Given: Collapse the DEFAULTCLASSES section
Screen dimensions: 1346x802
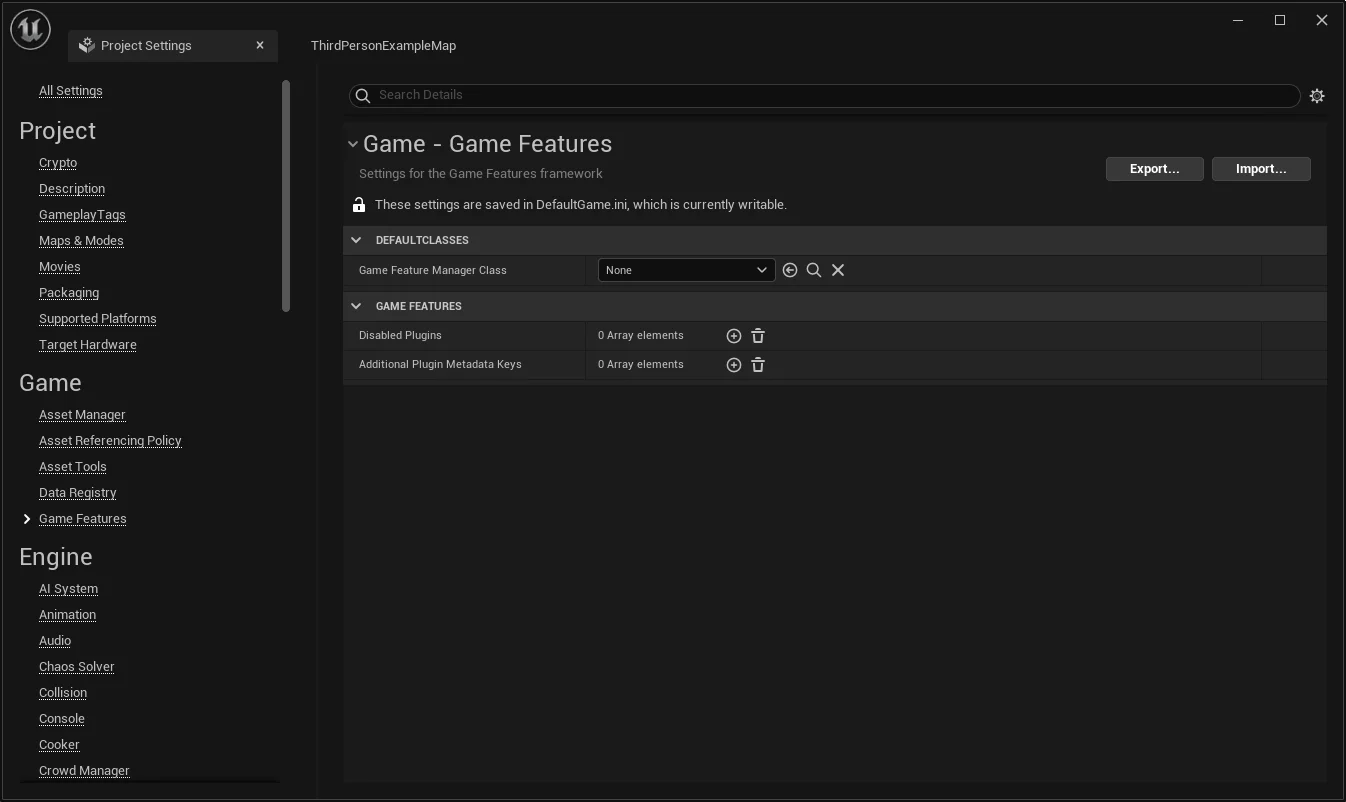Looking at the screenshot, I should point(356,240).
